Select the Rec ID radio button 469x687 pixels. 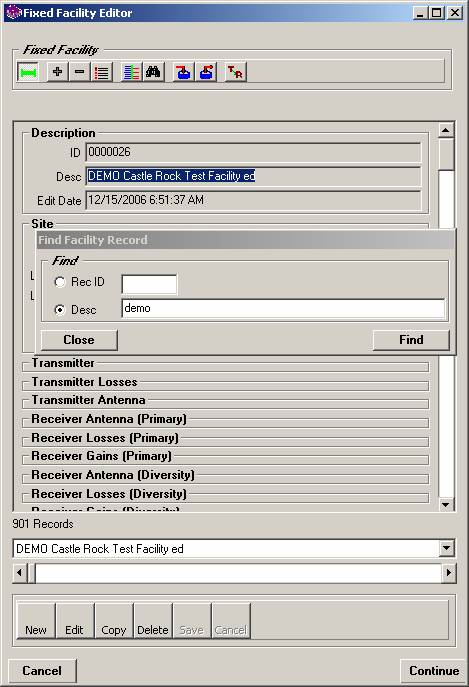tap(60, 282)
